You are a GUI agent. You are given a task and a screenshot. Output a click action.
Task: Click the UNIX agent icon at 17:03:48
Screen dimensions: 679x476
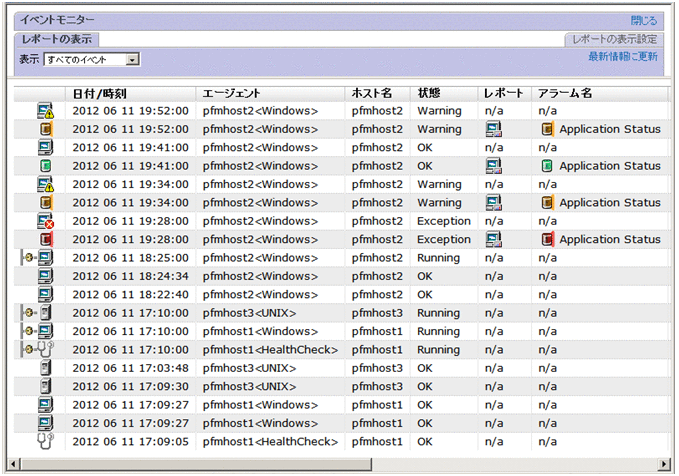click(x=45, y=368)
